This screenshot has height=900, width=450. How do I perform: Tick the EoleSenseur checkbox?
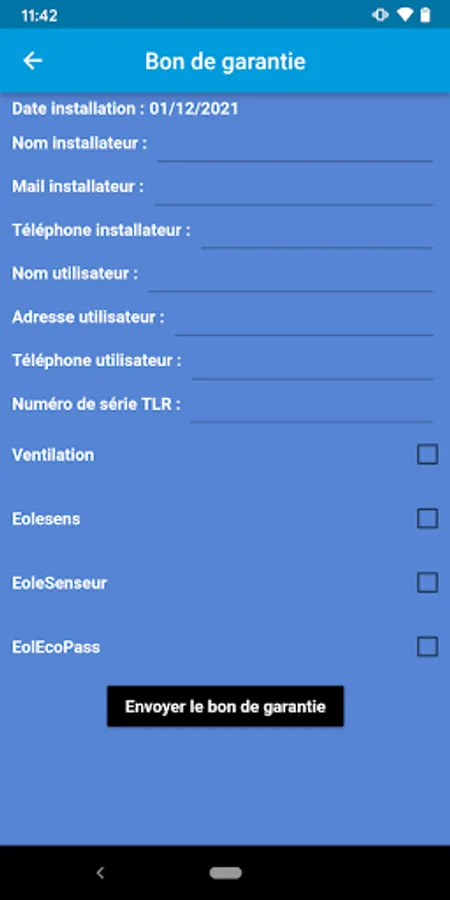pyautogui.click(x=427, y=583)
